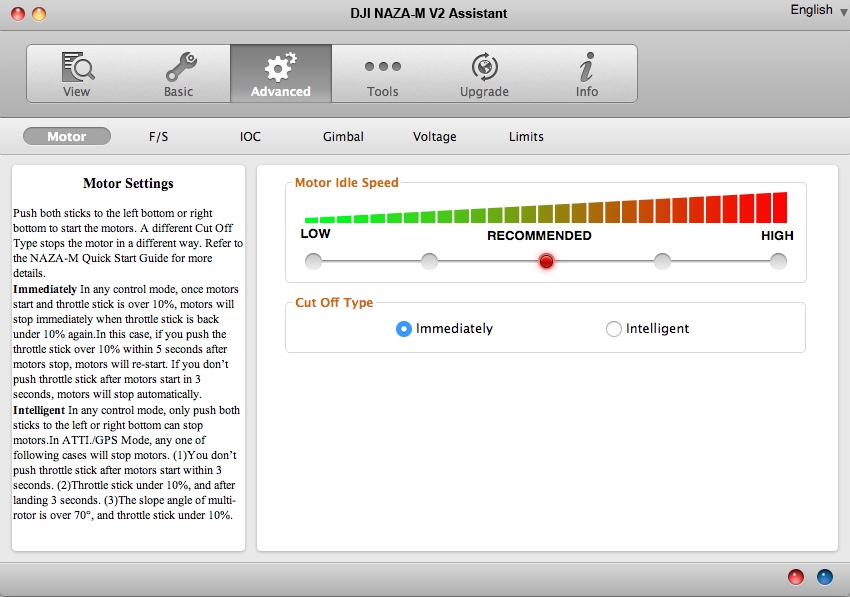Open the English language dropdown
The height and width of the screenshot is (597, 850).
[817, 10]
